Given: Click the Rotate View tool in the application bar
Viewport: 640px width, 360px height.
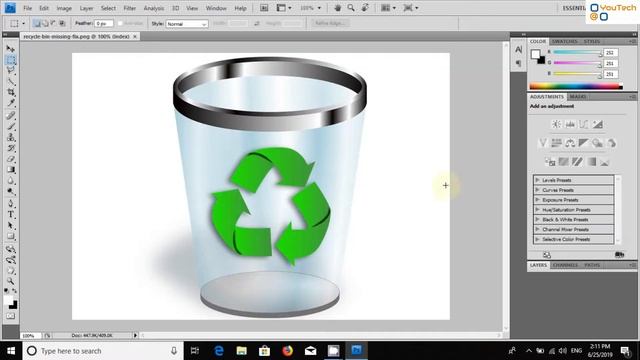Looking at the screenshot, I should click(x=365, y=8).
